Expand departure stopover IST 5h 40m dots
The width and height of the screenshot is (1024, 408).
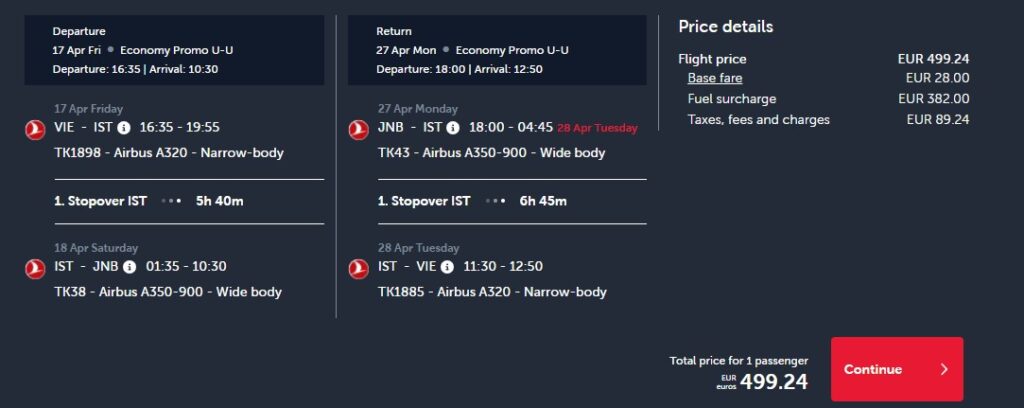(171, 201)
